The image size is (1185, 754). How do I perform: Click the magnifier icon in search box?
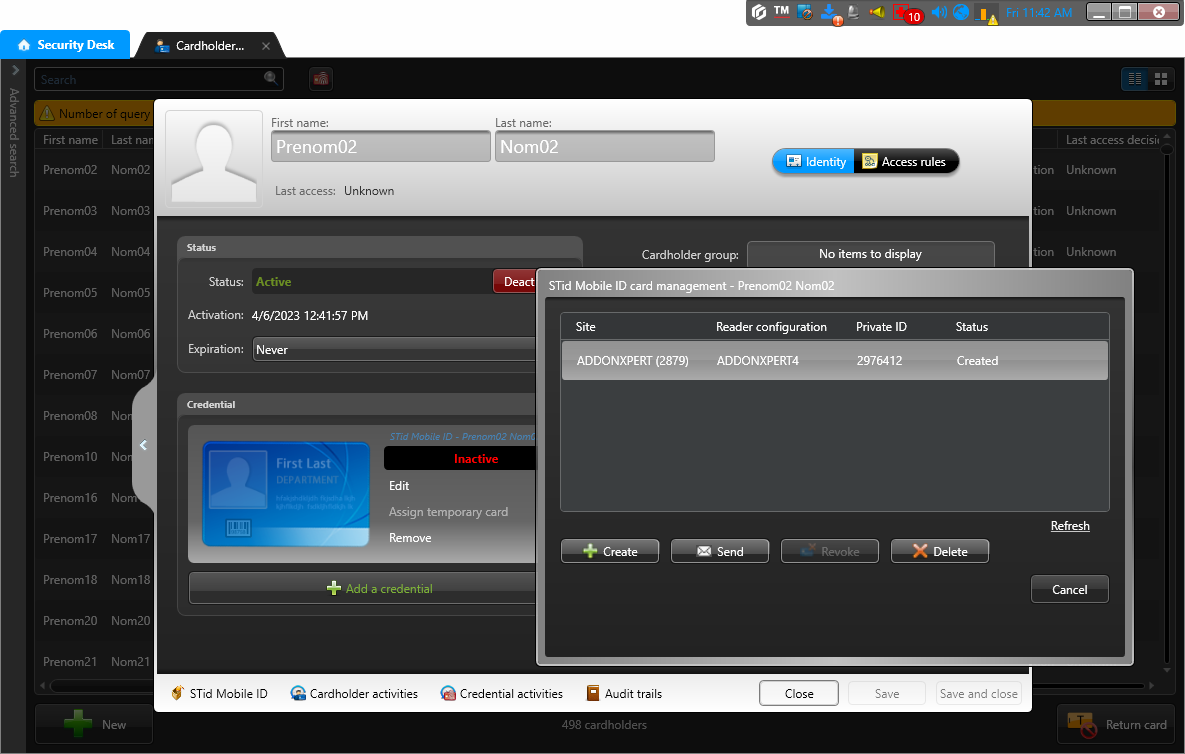tap(271, 79)
